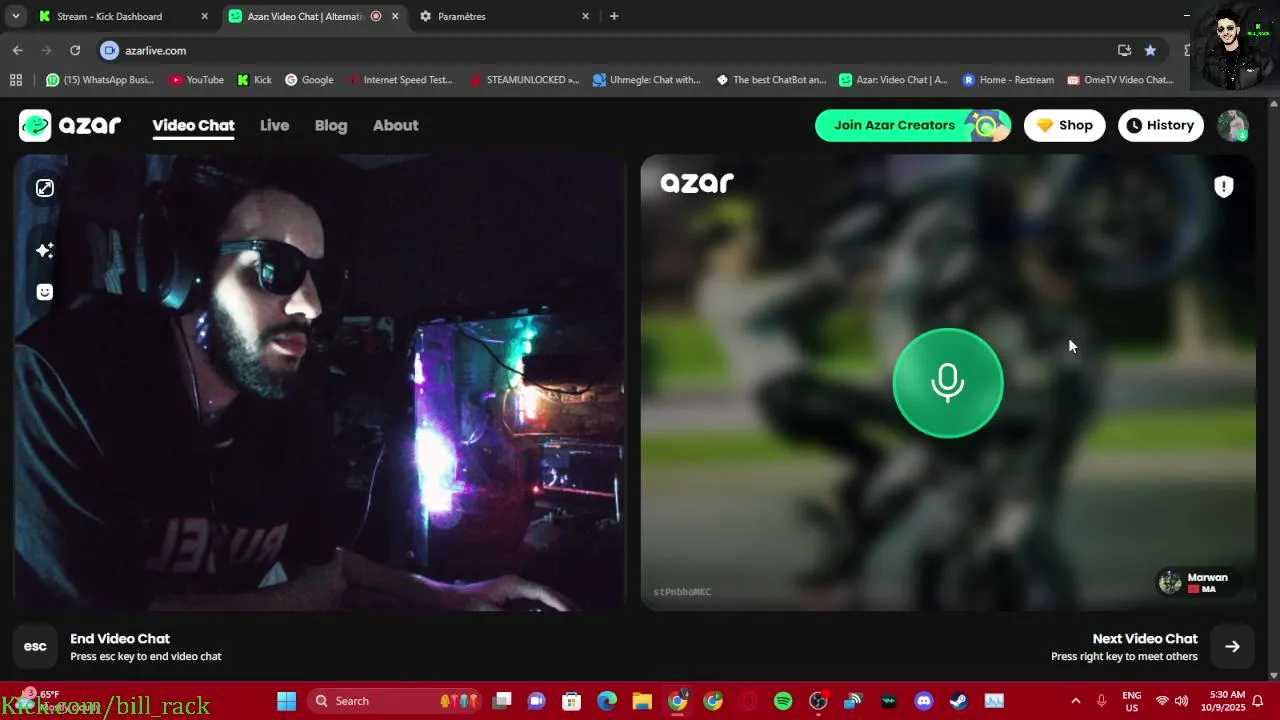Screen dimensions: 1280x720
Task: Open chat History
Action: [1160, 125]
